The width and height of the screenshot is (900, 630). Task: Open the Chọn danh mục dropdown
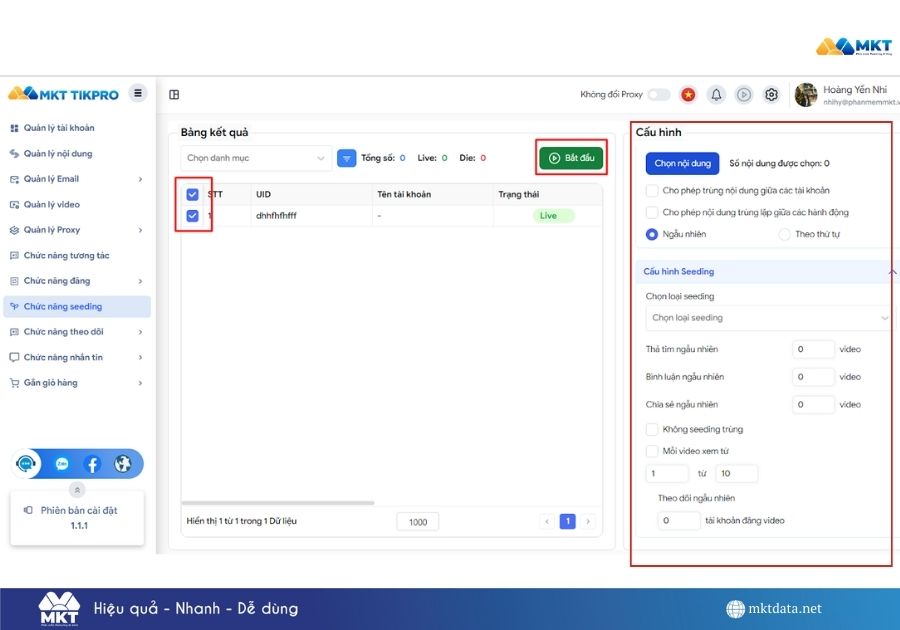click(x=256, y=158)
